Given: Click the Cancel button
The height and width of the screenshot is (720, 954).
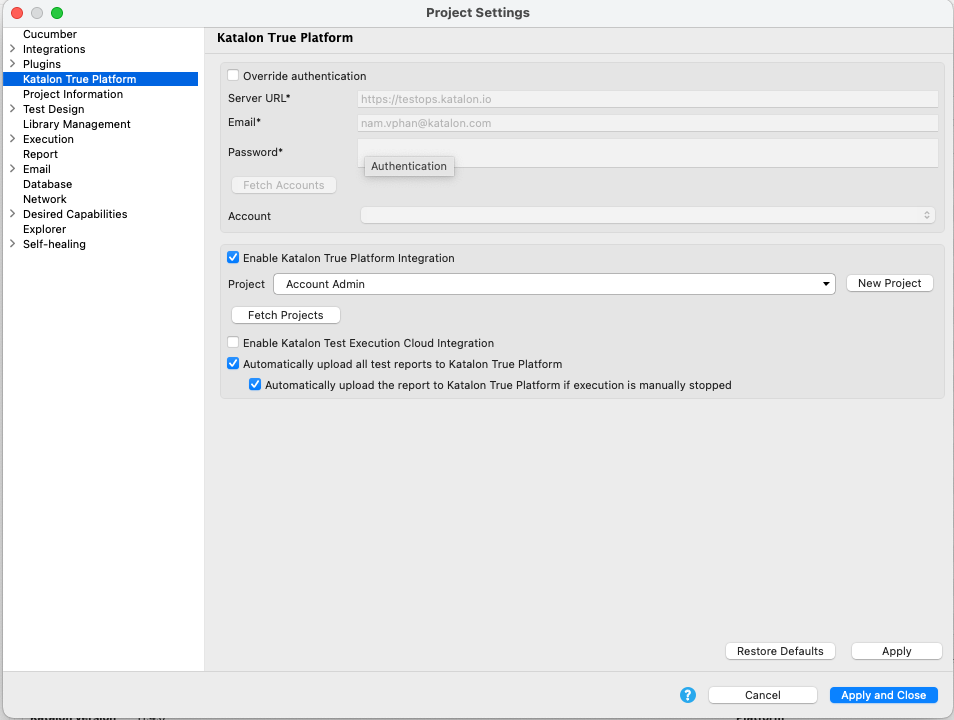Looking at the screenshot, I should (762, 695).
